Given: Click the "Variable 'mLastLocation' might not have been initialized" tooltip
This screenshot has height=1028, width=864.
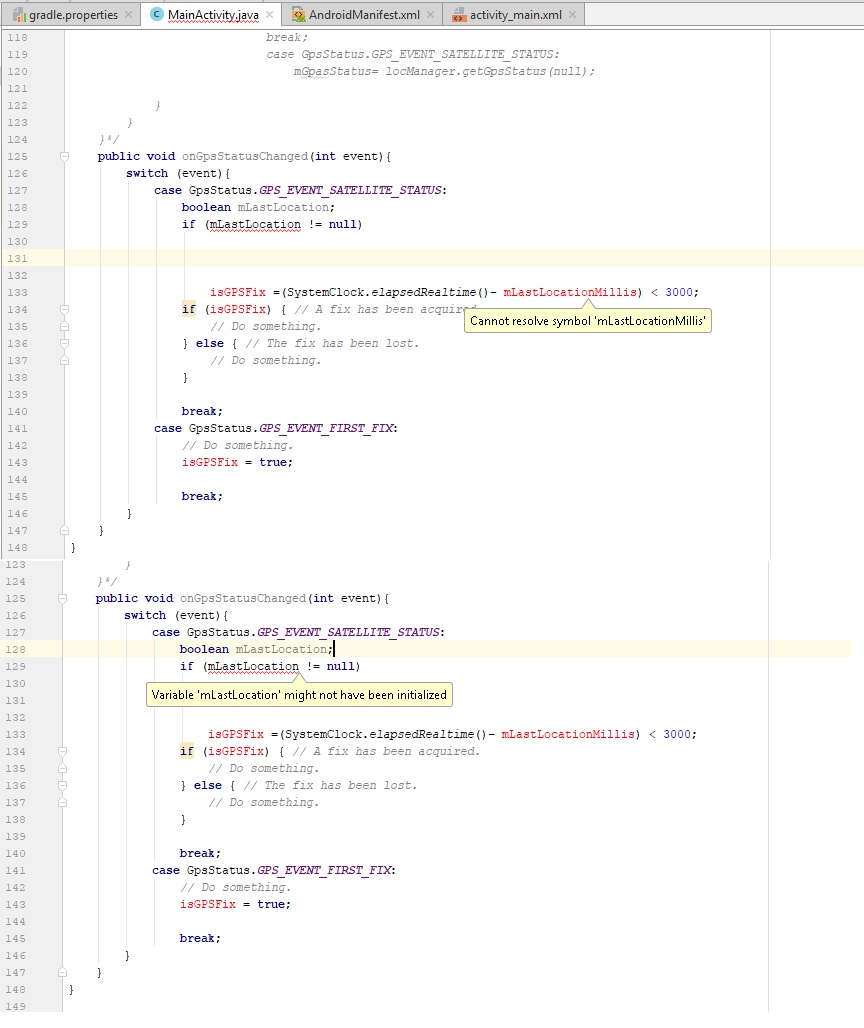Looking at the screenshot, I should [299, 695].
